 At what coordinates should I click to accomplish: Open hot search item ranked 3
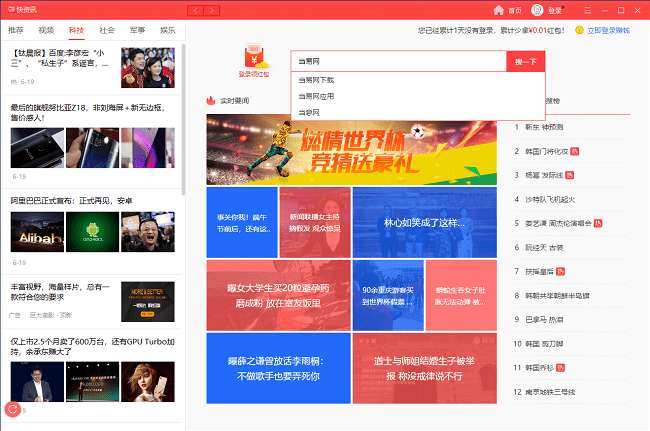tap(544, 175)
